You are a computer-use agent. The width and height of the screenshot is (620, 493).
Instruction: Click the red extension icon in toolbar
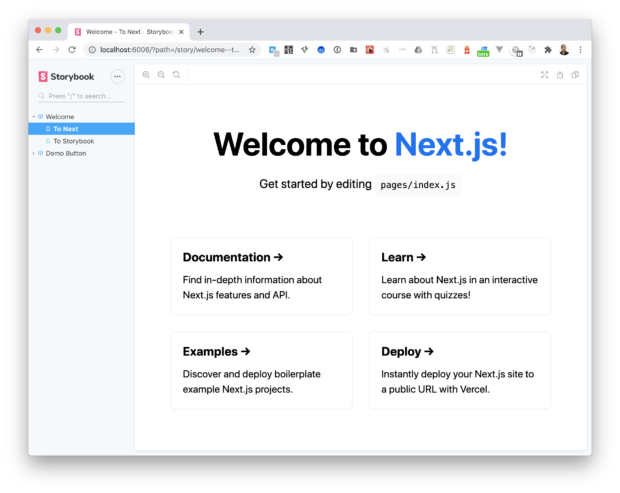[x=370, y=50]
